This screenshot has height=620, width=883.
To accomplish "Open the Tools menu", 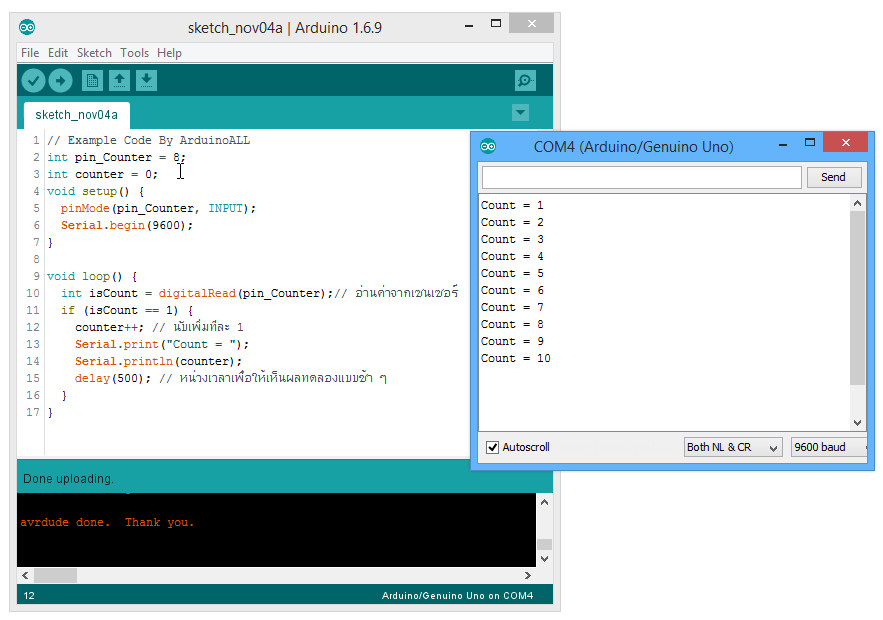I will [134, 53].
